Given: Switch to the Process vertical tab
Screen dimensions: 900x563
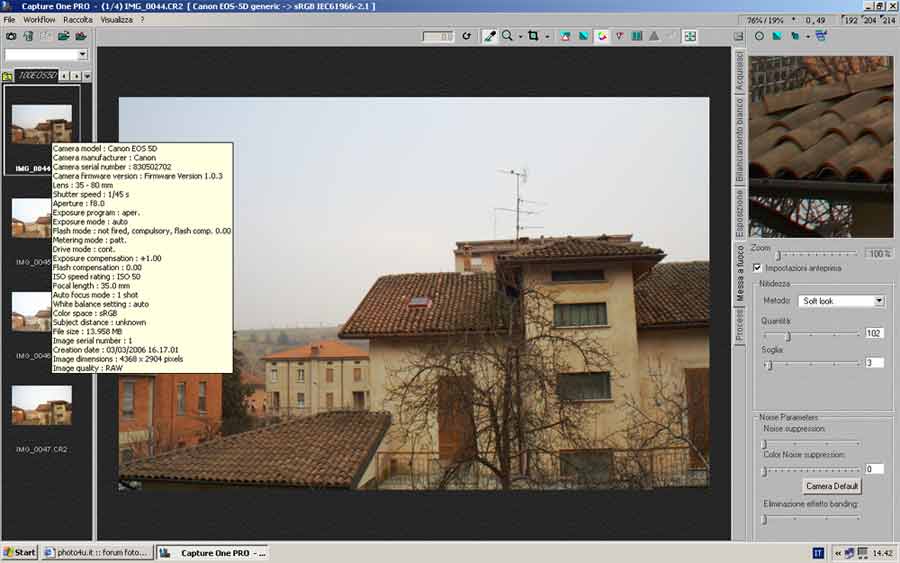Looking at the screenshot, I should 739,325.
